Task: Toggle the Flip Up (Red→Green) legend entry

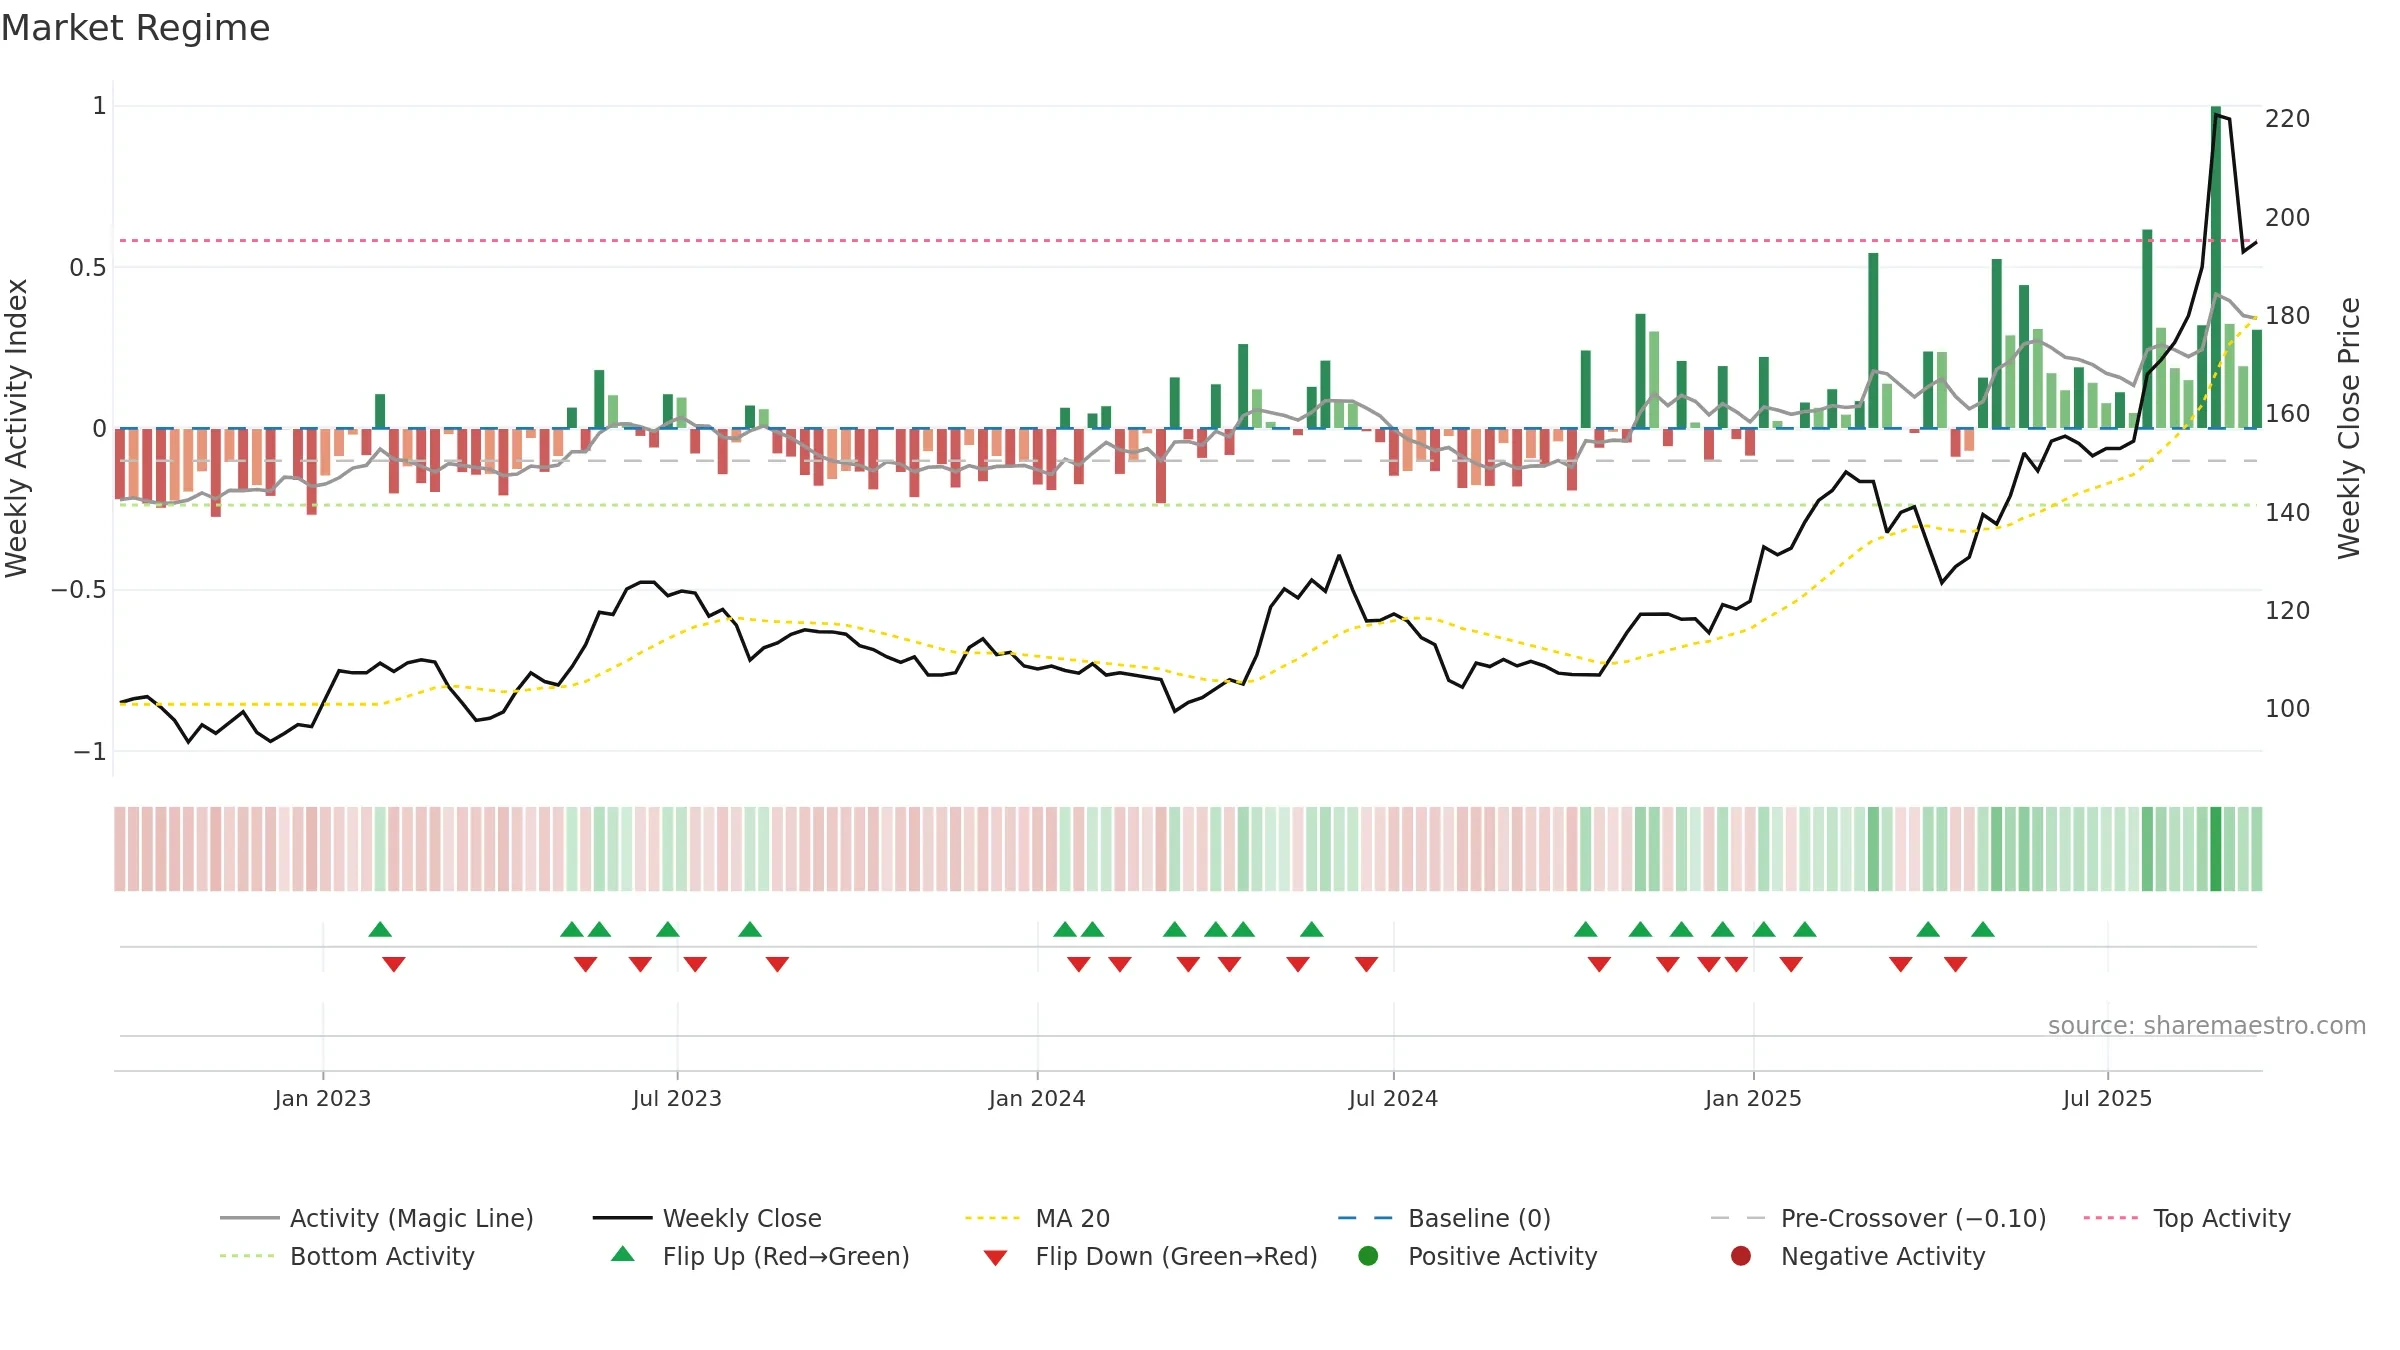Action: click(760, 1256)
